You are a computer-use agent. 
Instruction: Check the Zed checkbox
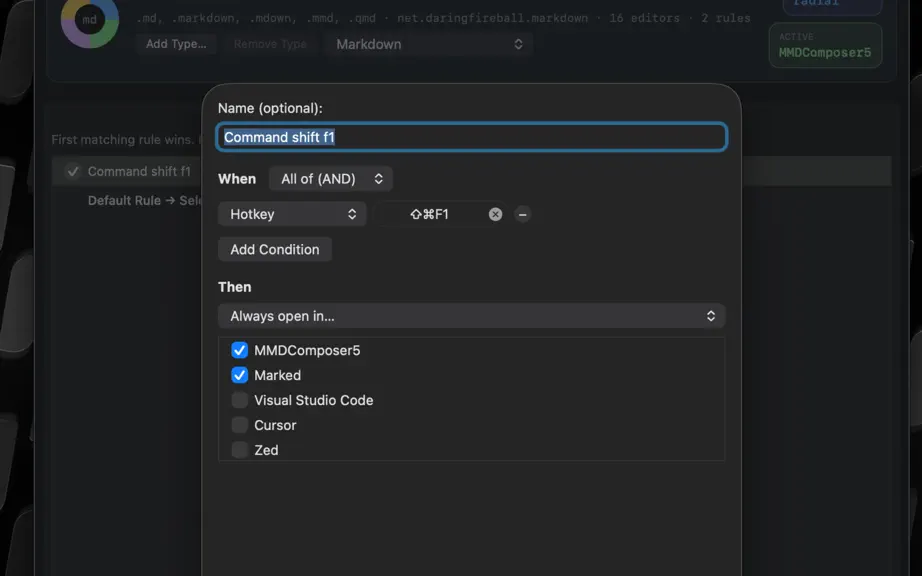[239, 450]
